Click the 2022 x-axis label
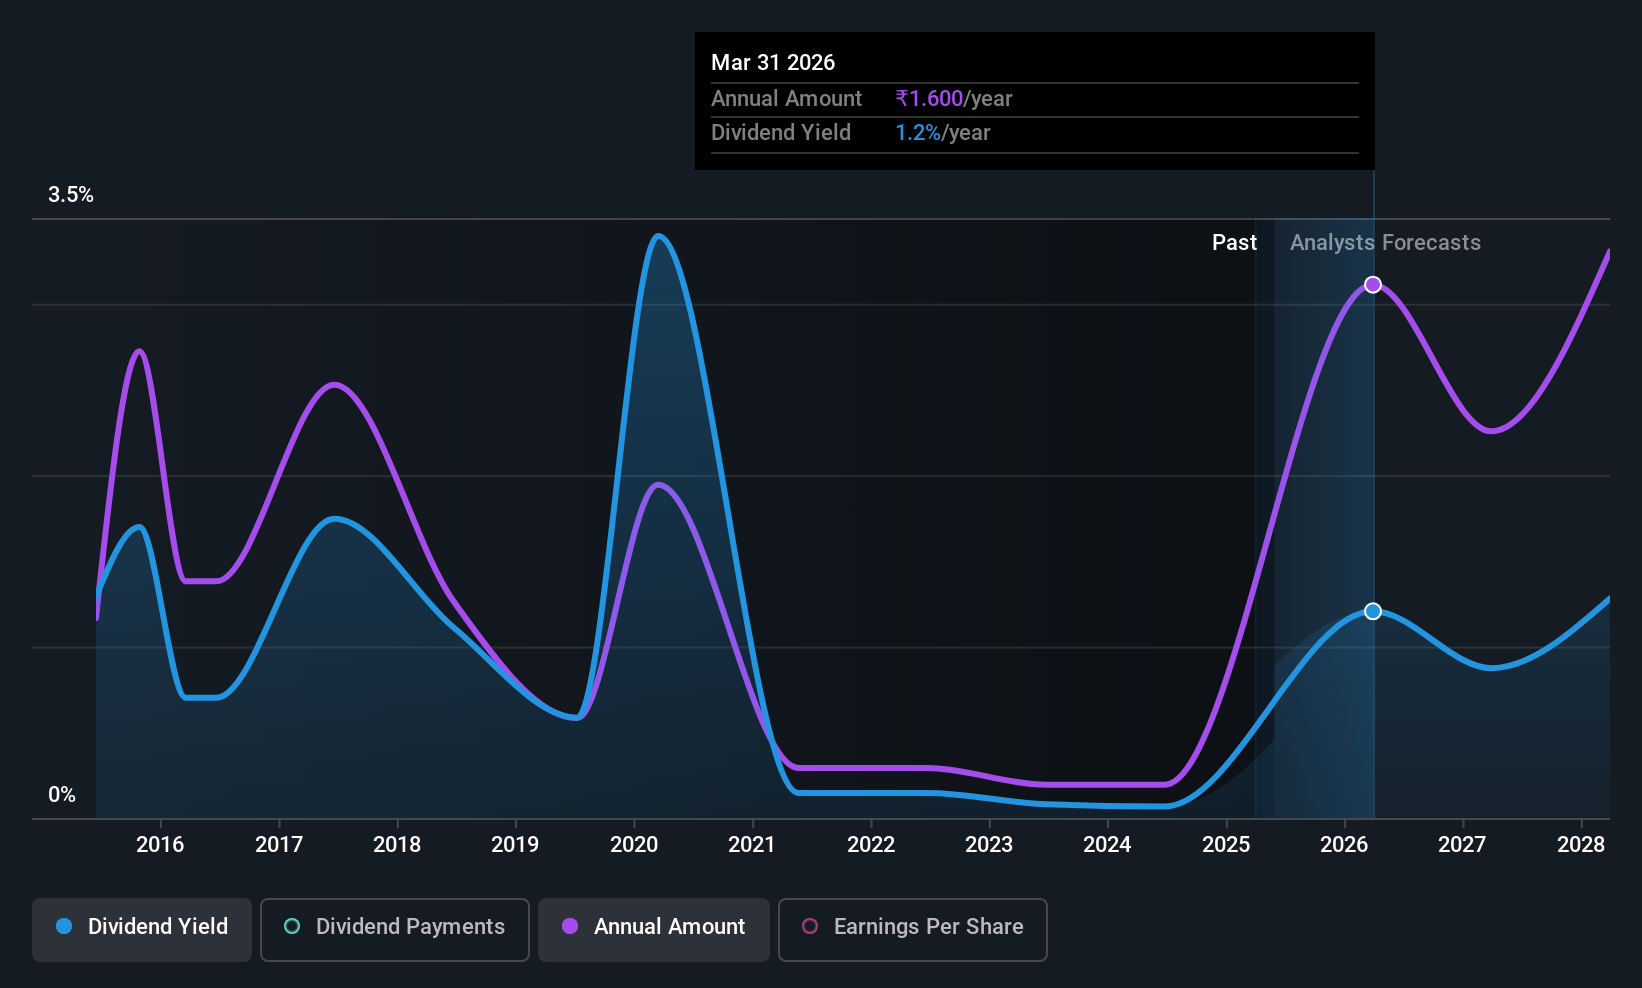 (x=871, y=845)
